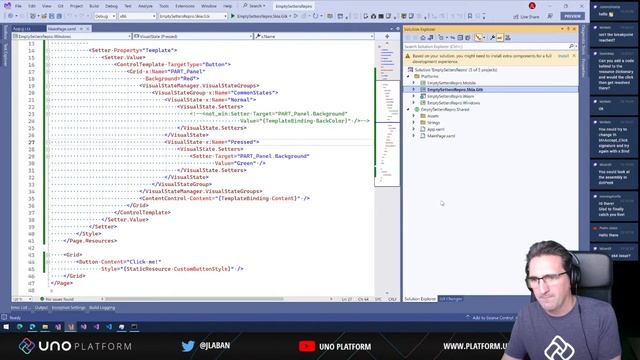
Task: Click Switch Views icon in Solution Explorer
Action: click(x=431, y=38)
